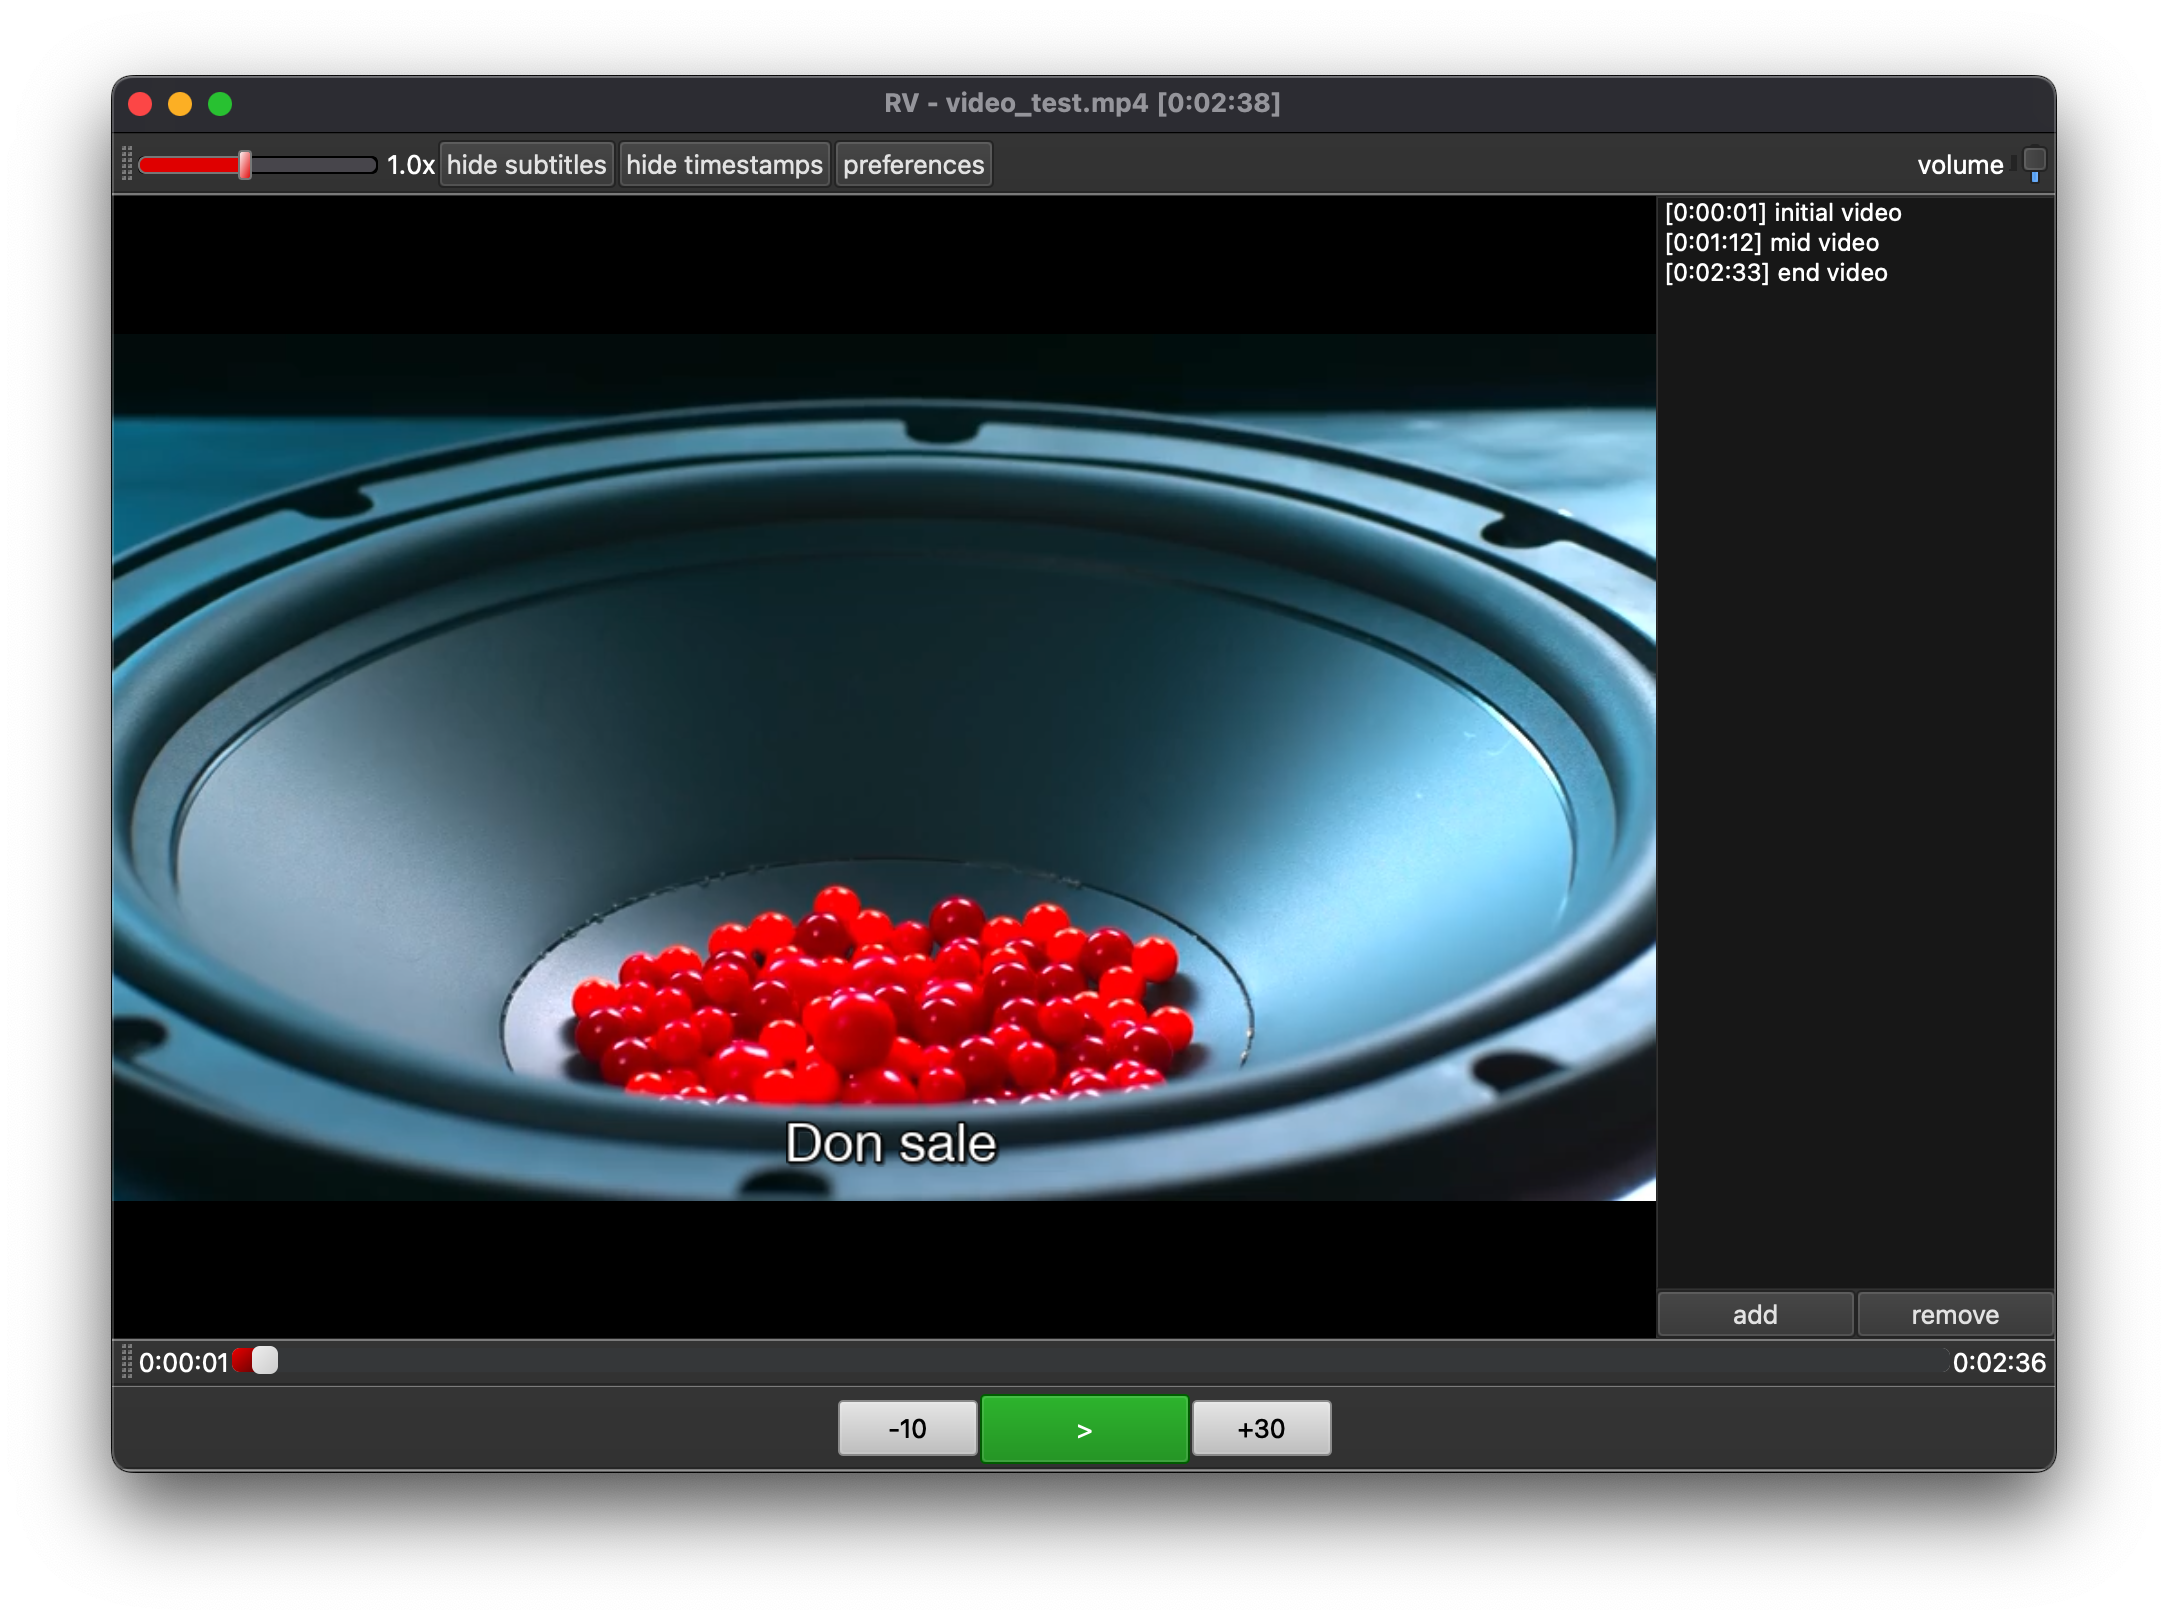Click the volume slider knob

click(2034, 160)
